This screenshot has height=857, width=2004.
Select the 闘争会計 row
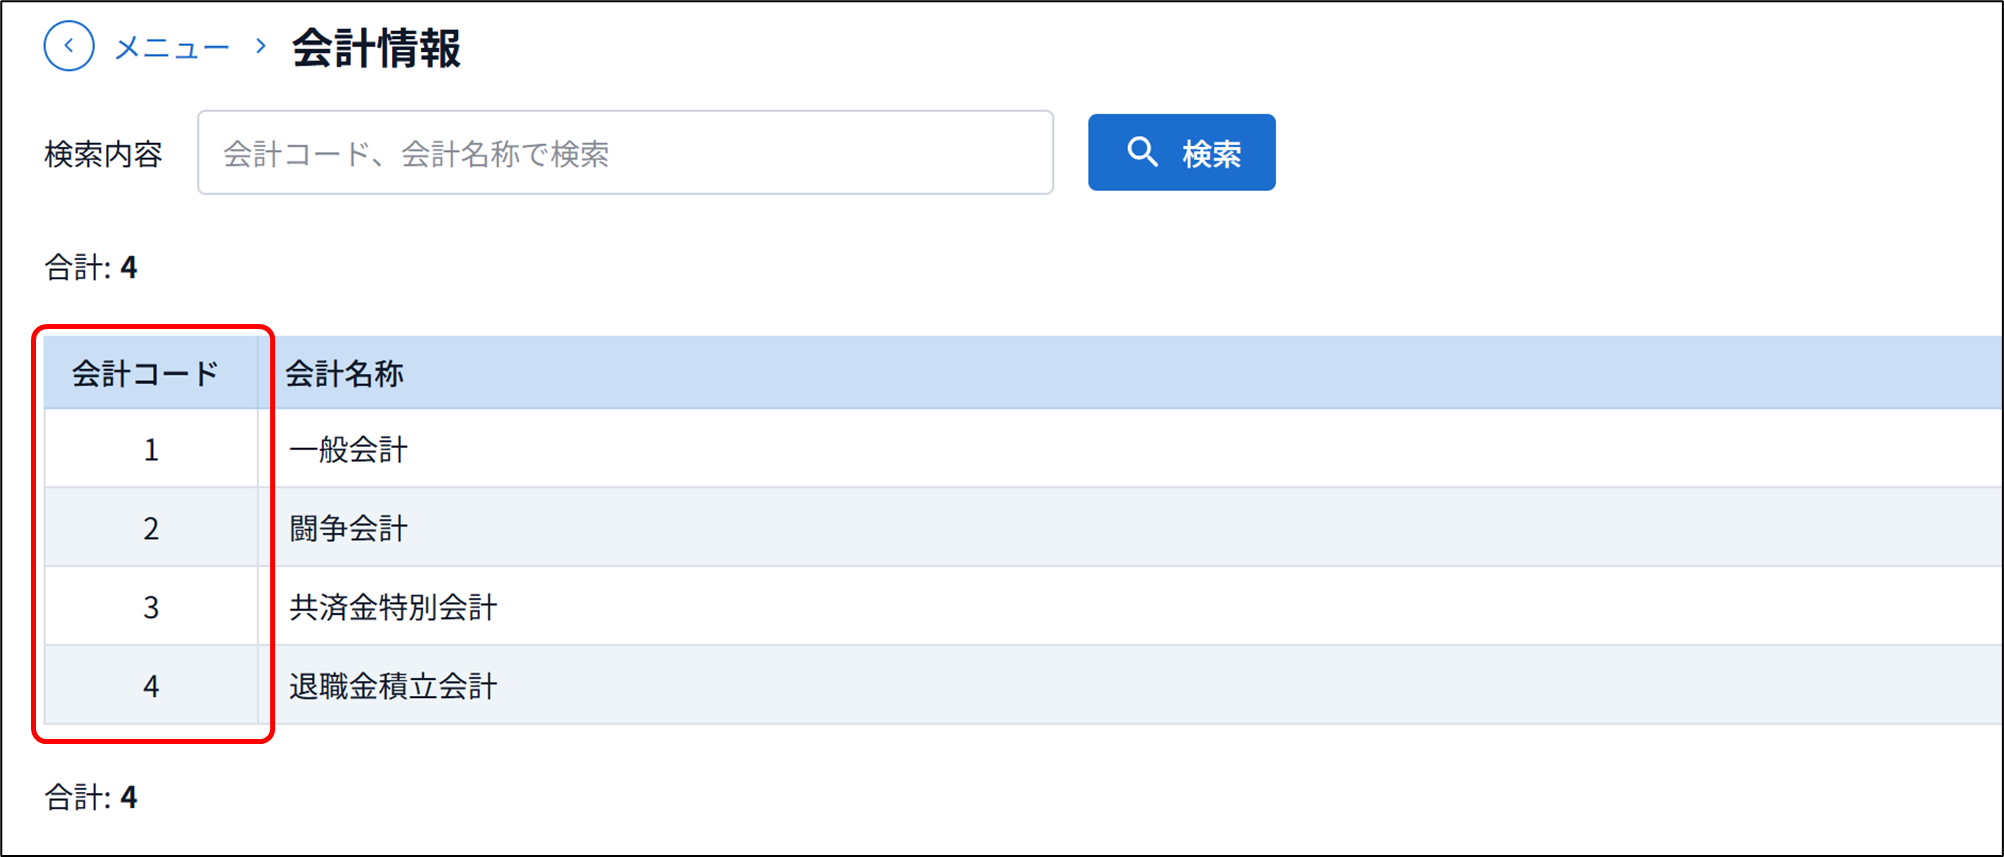1023,527
